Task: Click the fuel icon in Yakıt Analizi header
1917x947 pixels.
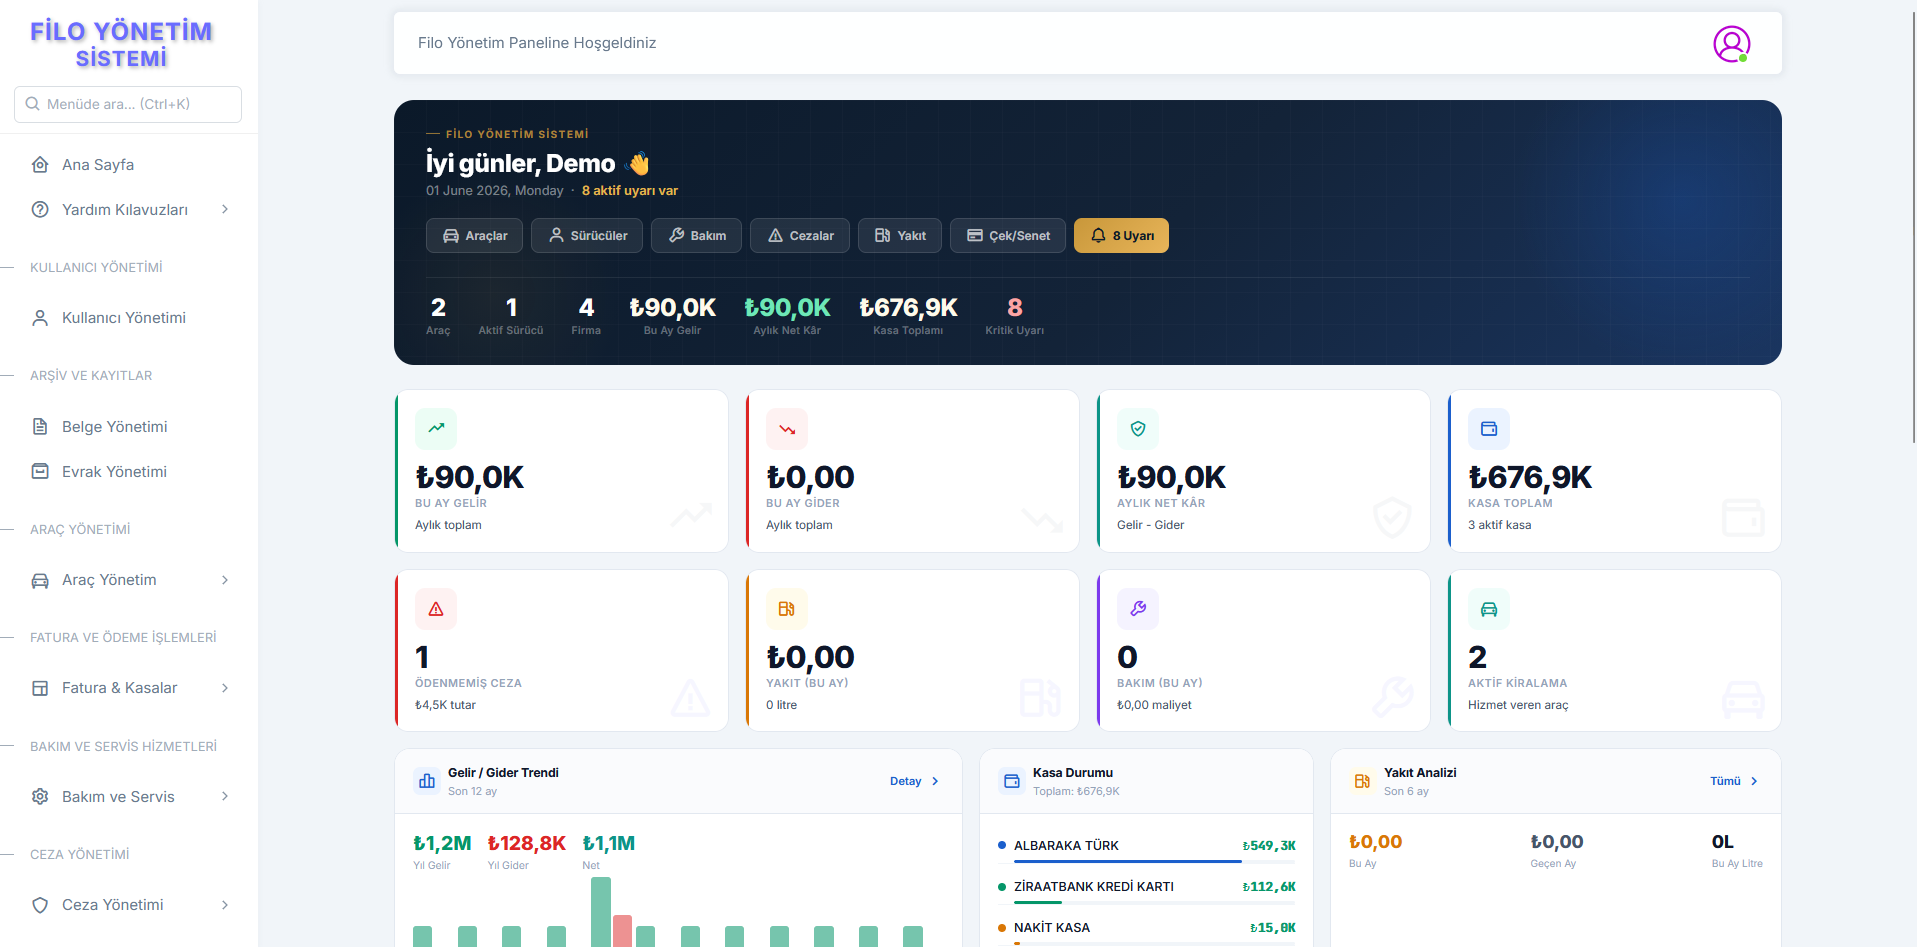Action: (1363, 781)
